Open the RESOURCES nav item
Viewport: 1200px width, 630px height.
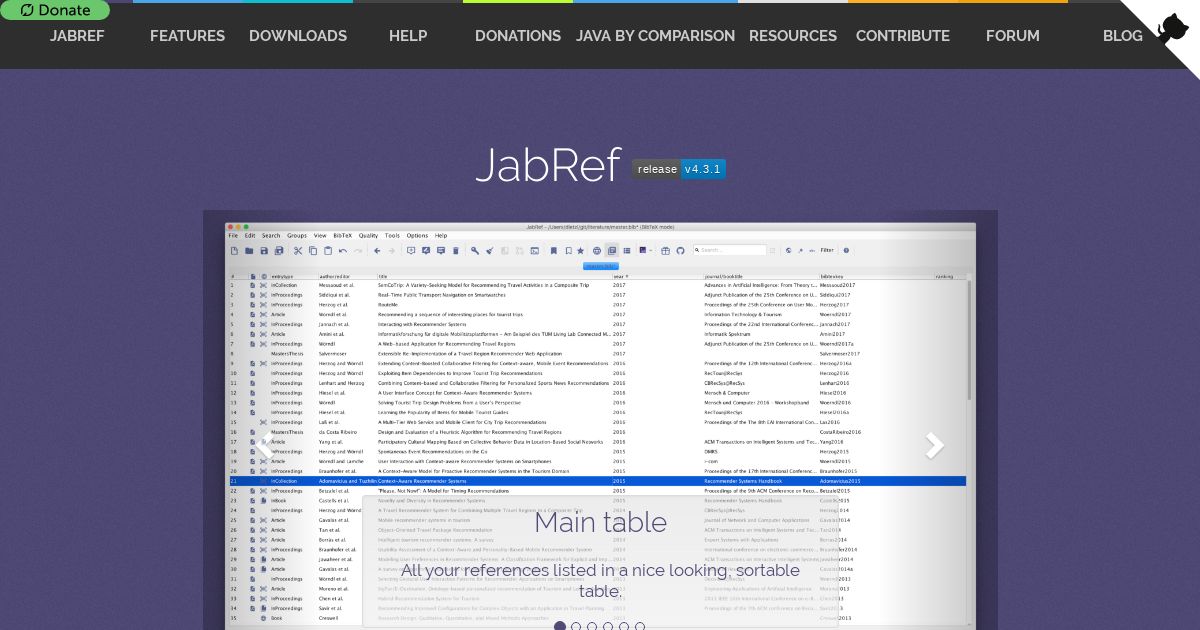793,36
